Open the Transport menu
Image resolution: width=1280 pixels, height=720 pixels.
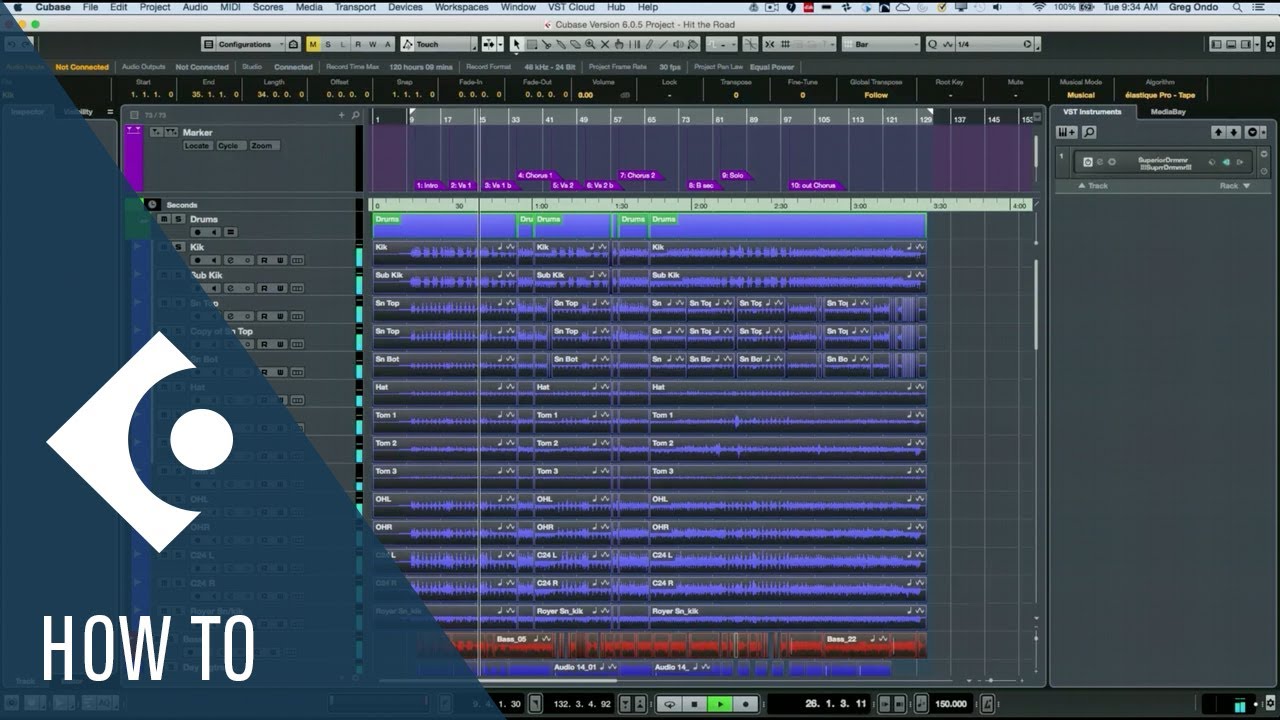click(x=355, y=7)
